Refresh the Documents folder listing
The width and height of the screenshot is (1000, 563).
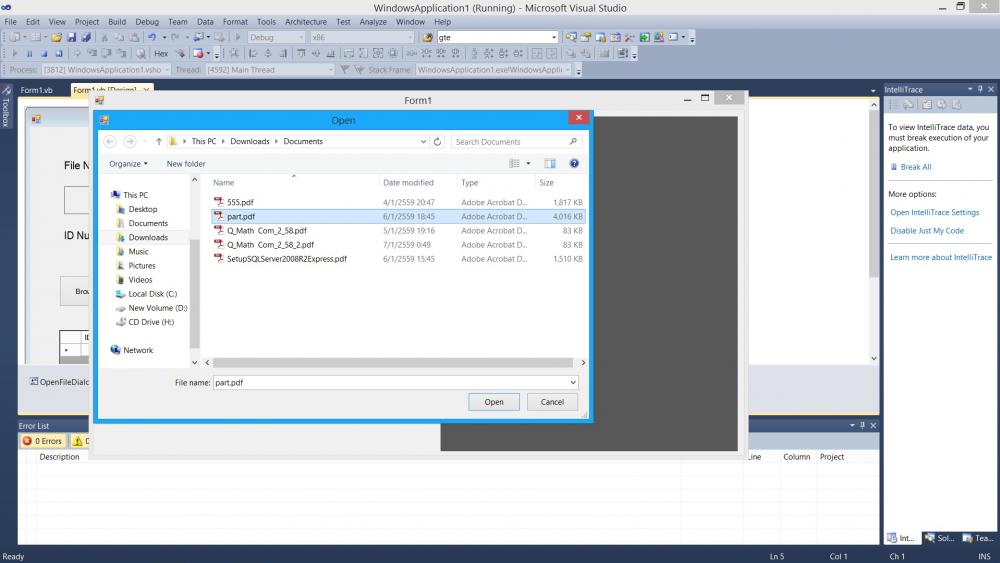point(438,142)
